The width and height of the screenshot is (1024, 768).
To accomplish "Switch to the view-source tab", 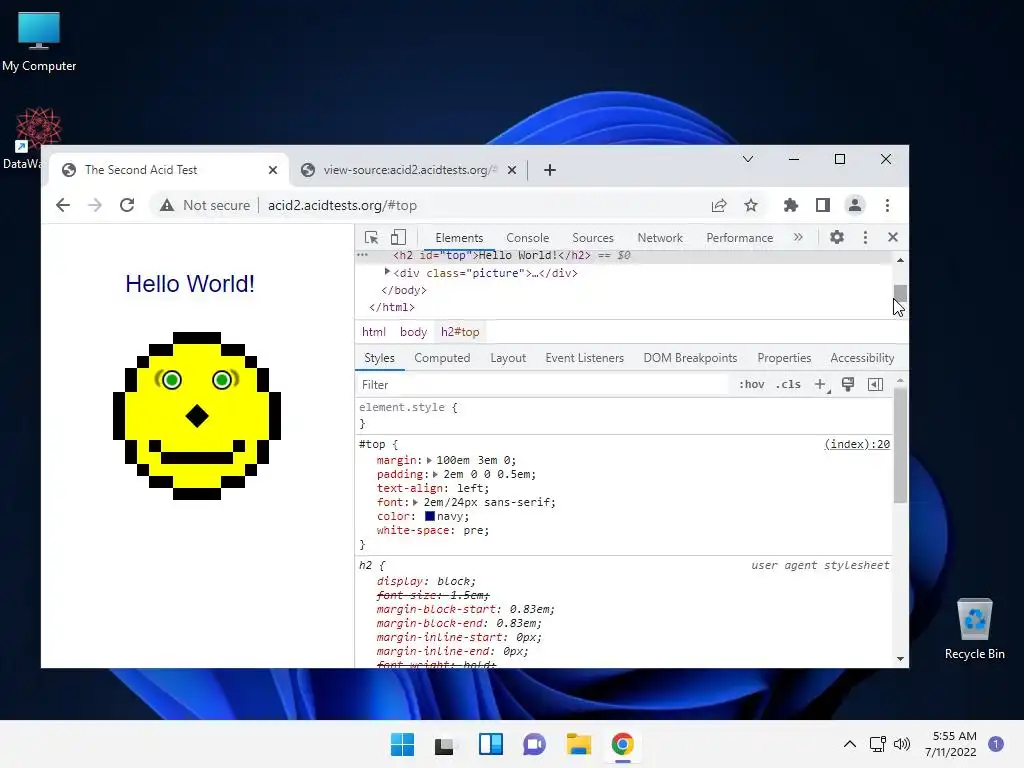I will pos(408,170).
